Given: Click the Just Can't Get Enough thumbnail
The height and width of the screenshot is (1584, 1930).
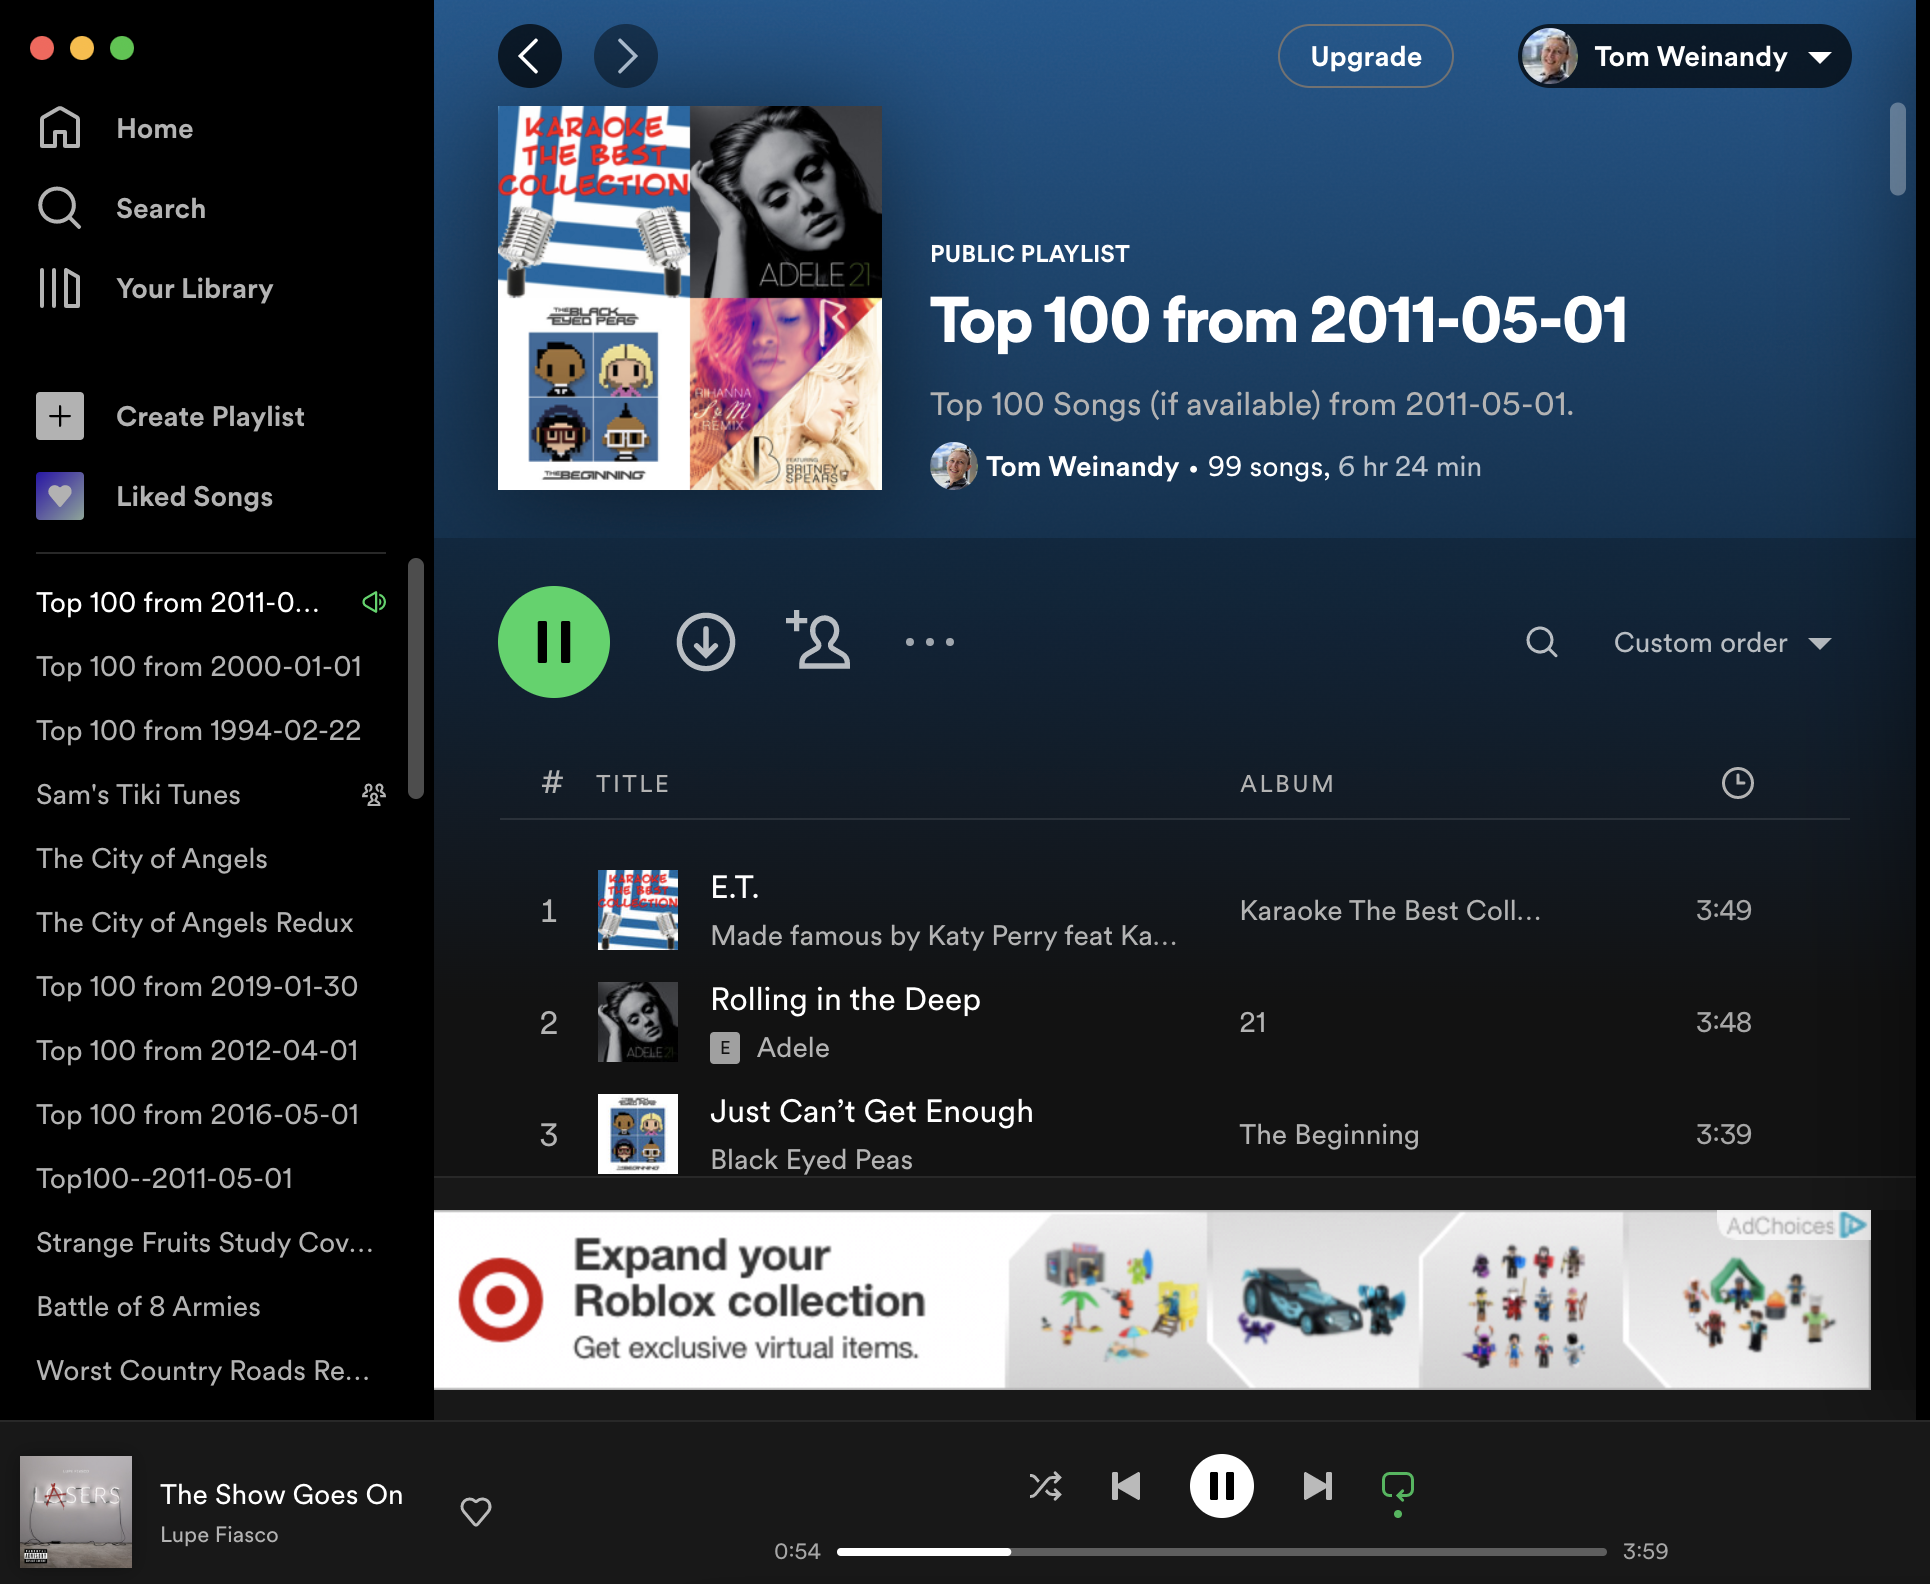Looking at the screenshot, I should (x=638, y=1134).
